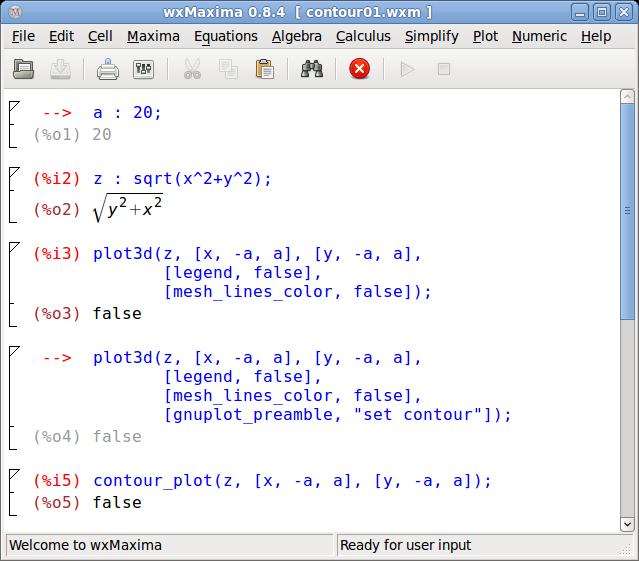
Task: Click '[legend, false],' in the %i3 cell
Action: point(243,273)
